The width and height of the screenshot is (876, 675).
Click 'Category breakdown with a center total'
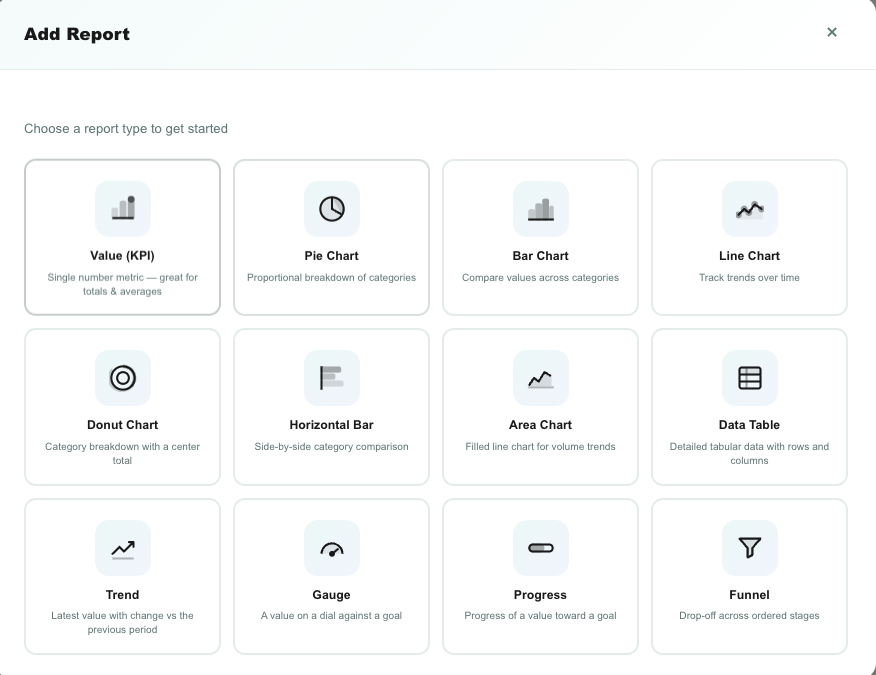tap(122, 454)
